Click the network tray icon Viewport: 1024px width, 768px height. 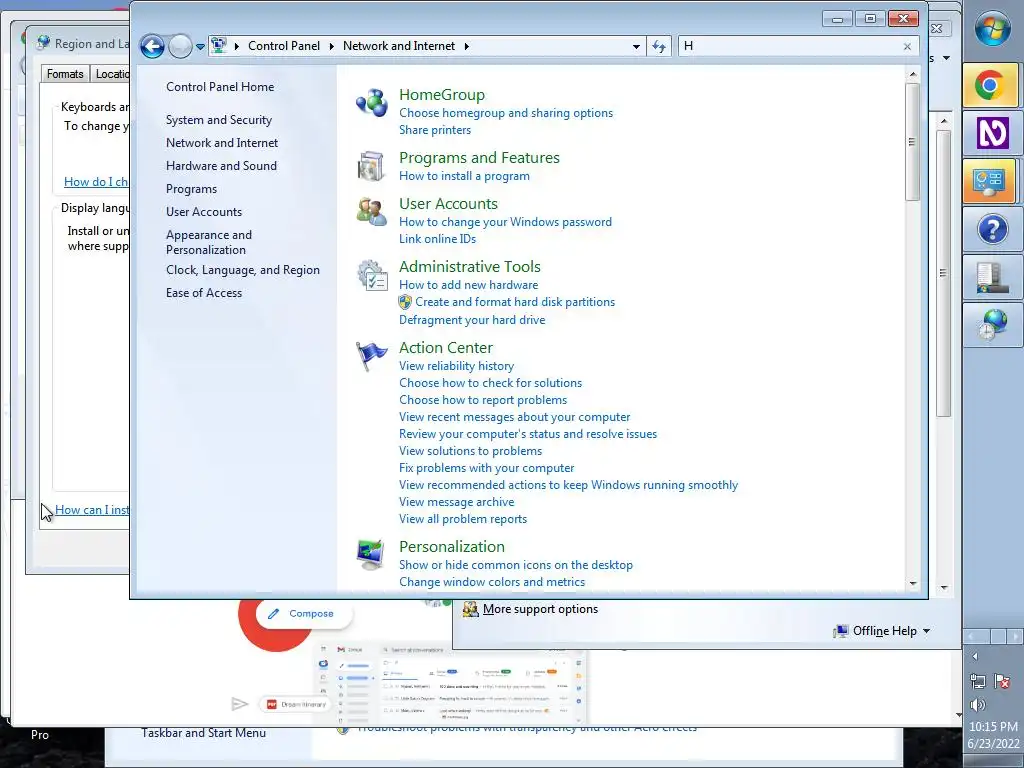pyautogui.click(x=978, y=681)
